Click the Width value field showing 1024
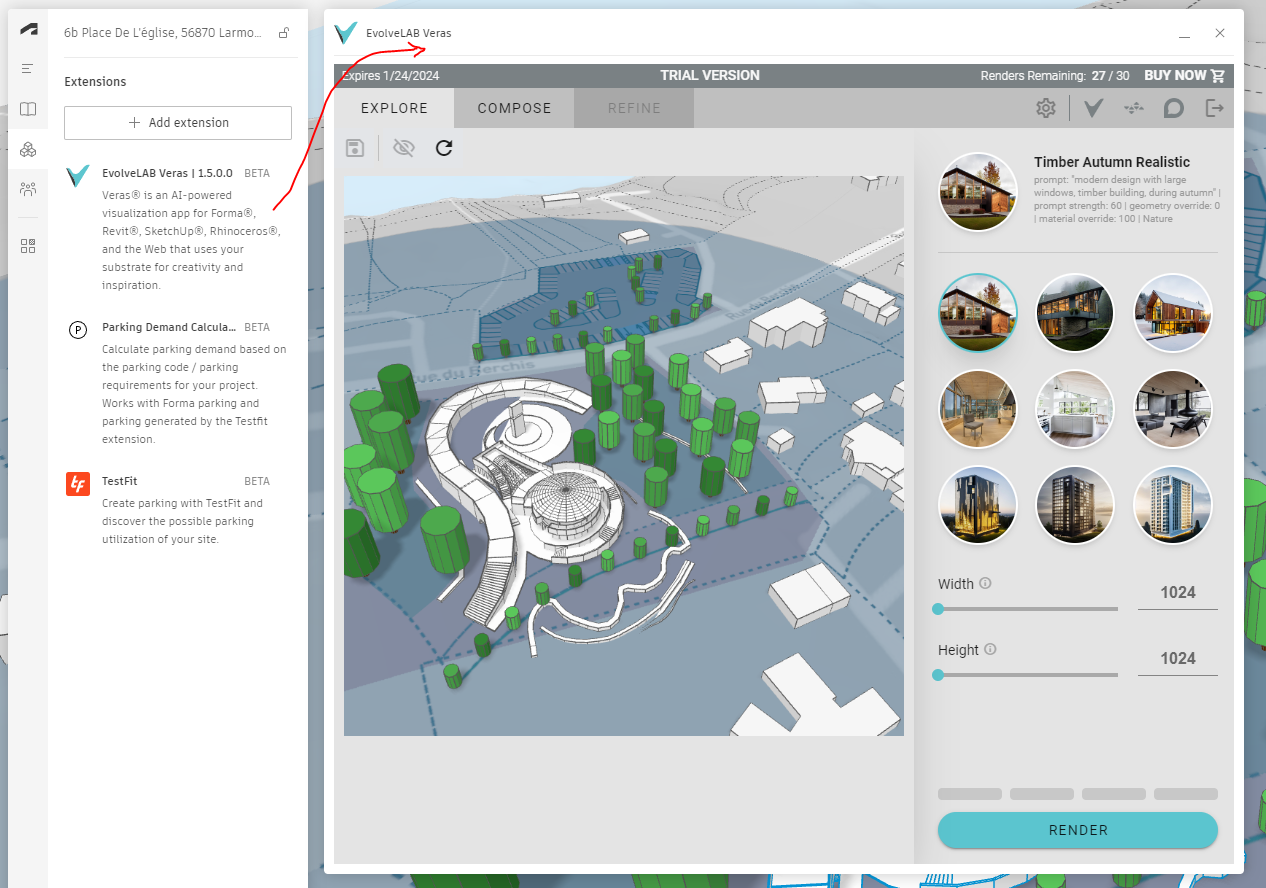The width and height of the screenshot is (1266, 888). point(1178,593)
